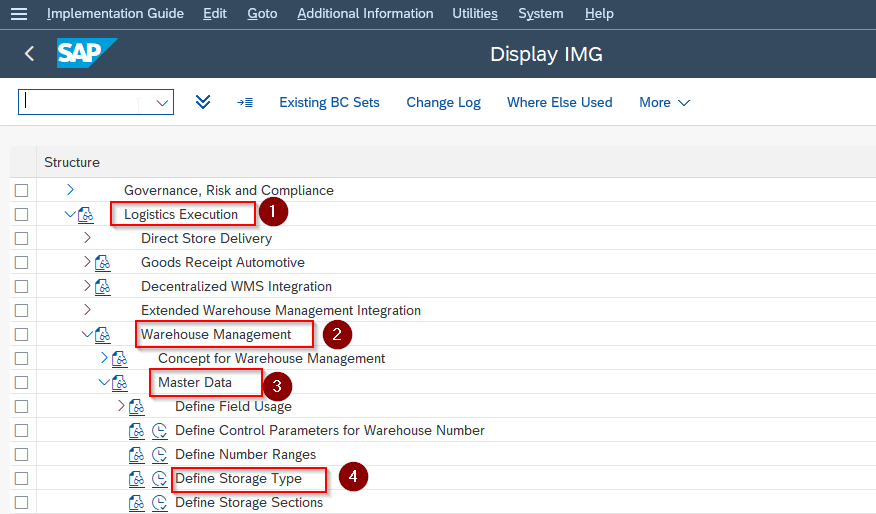Open the Goto menu
The image size is (876, 514).
(262, 13)
